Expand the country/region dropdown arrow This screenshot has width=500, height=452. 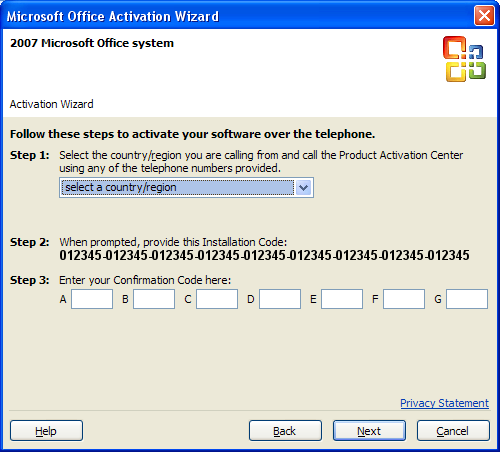303,188
